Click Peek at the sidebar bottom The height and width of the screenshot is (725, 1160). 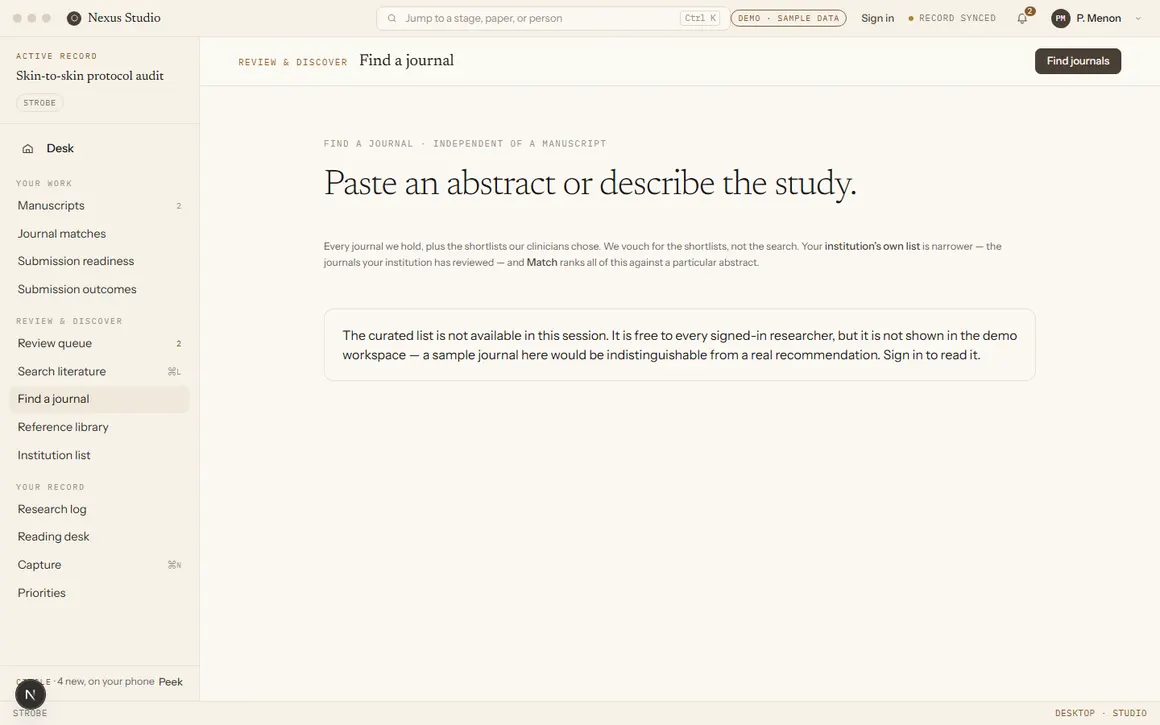(x=170, y=682)
